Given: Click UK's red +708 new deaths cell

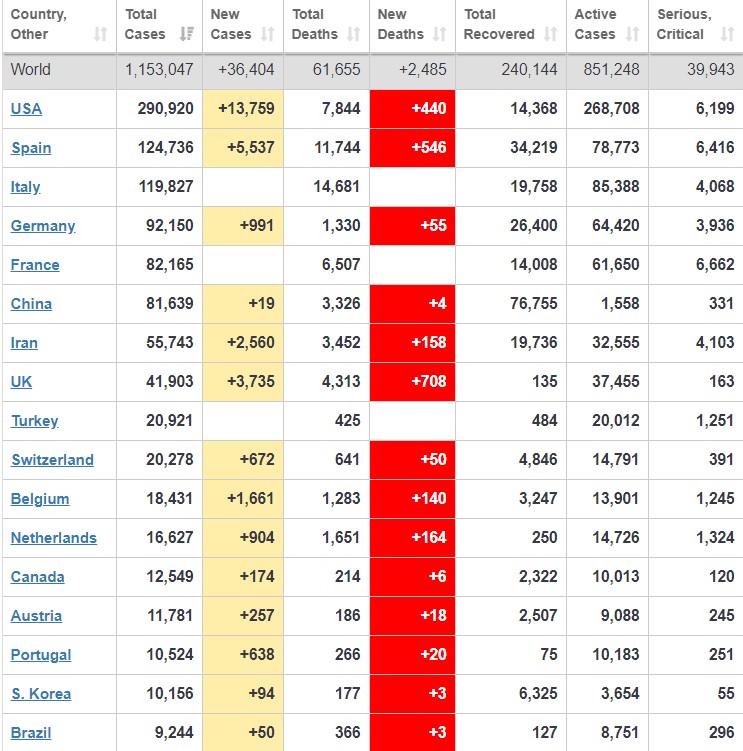Looking at the screenshot, I should (x=413, y=382).
